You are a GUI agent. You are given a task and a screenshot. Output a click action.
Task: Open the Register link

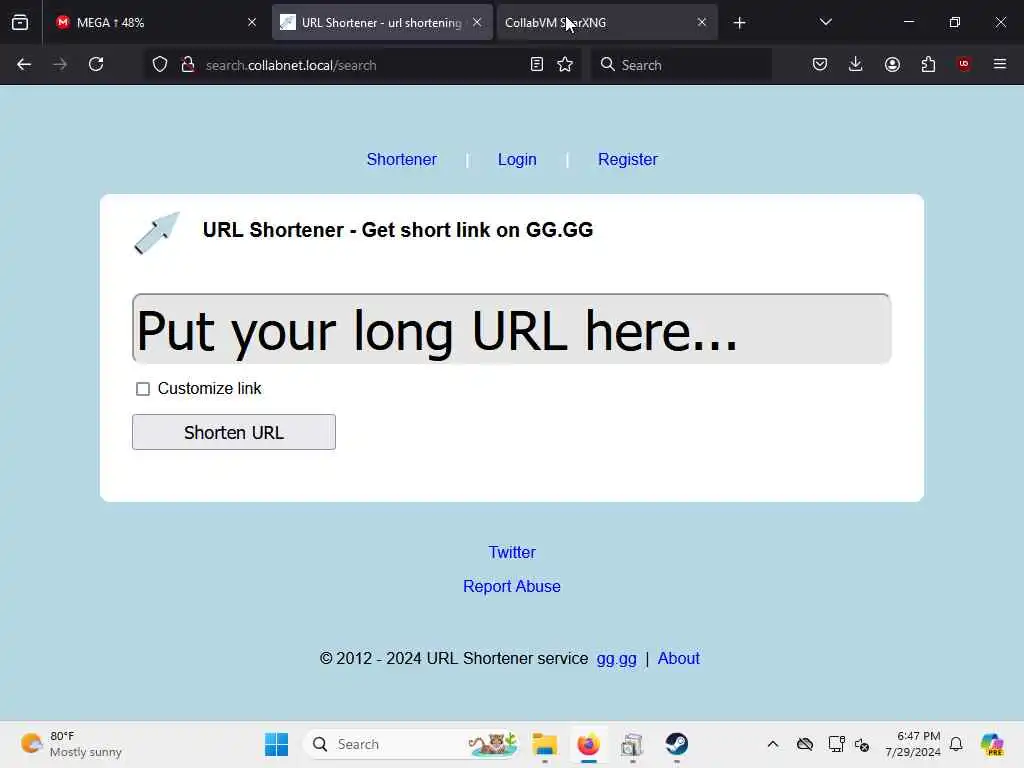[x=628, y=159]
